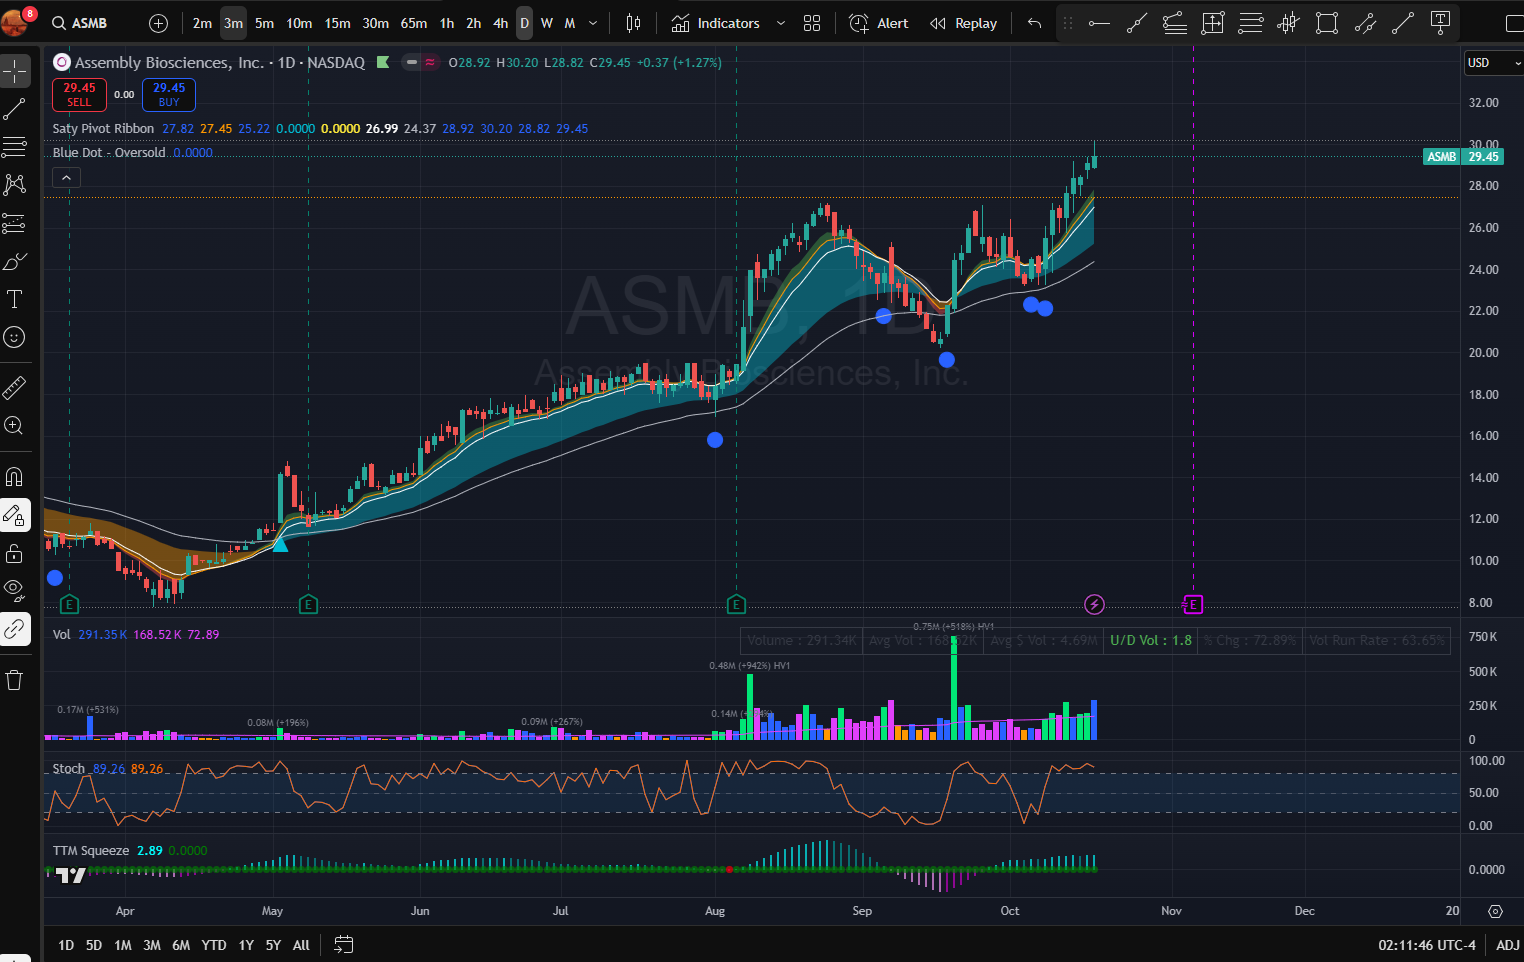Click the 29.45 SELL button

(79, 95)
